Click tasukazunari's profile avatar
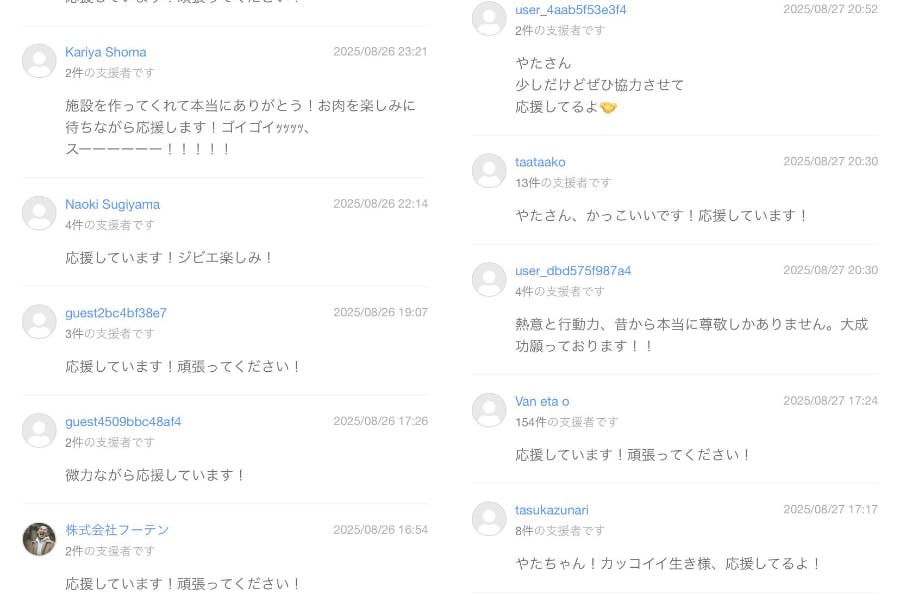The width and height of the screenshot is (900, 600). point(489,519)
